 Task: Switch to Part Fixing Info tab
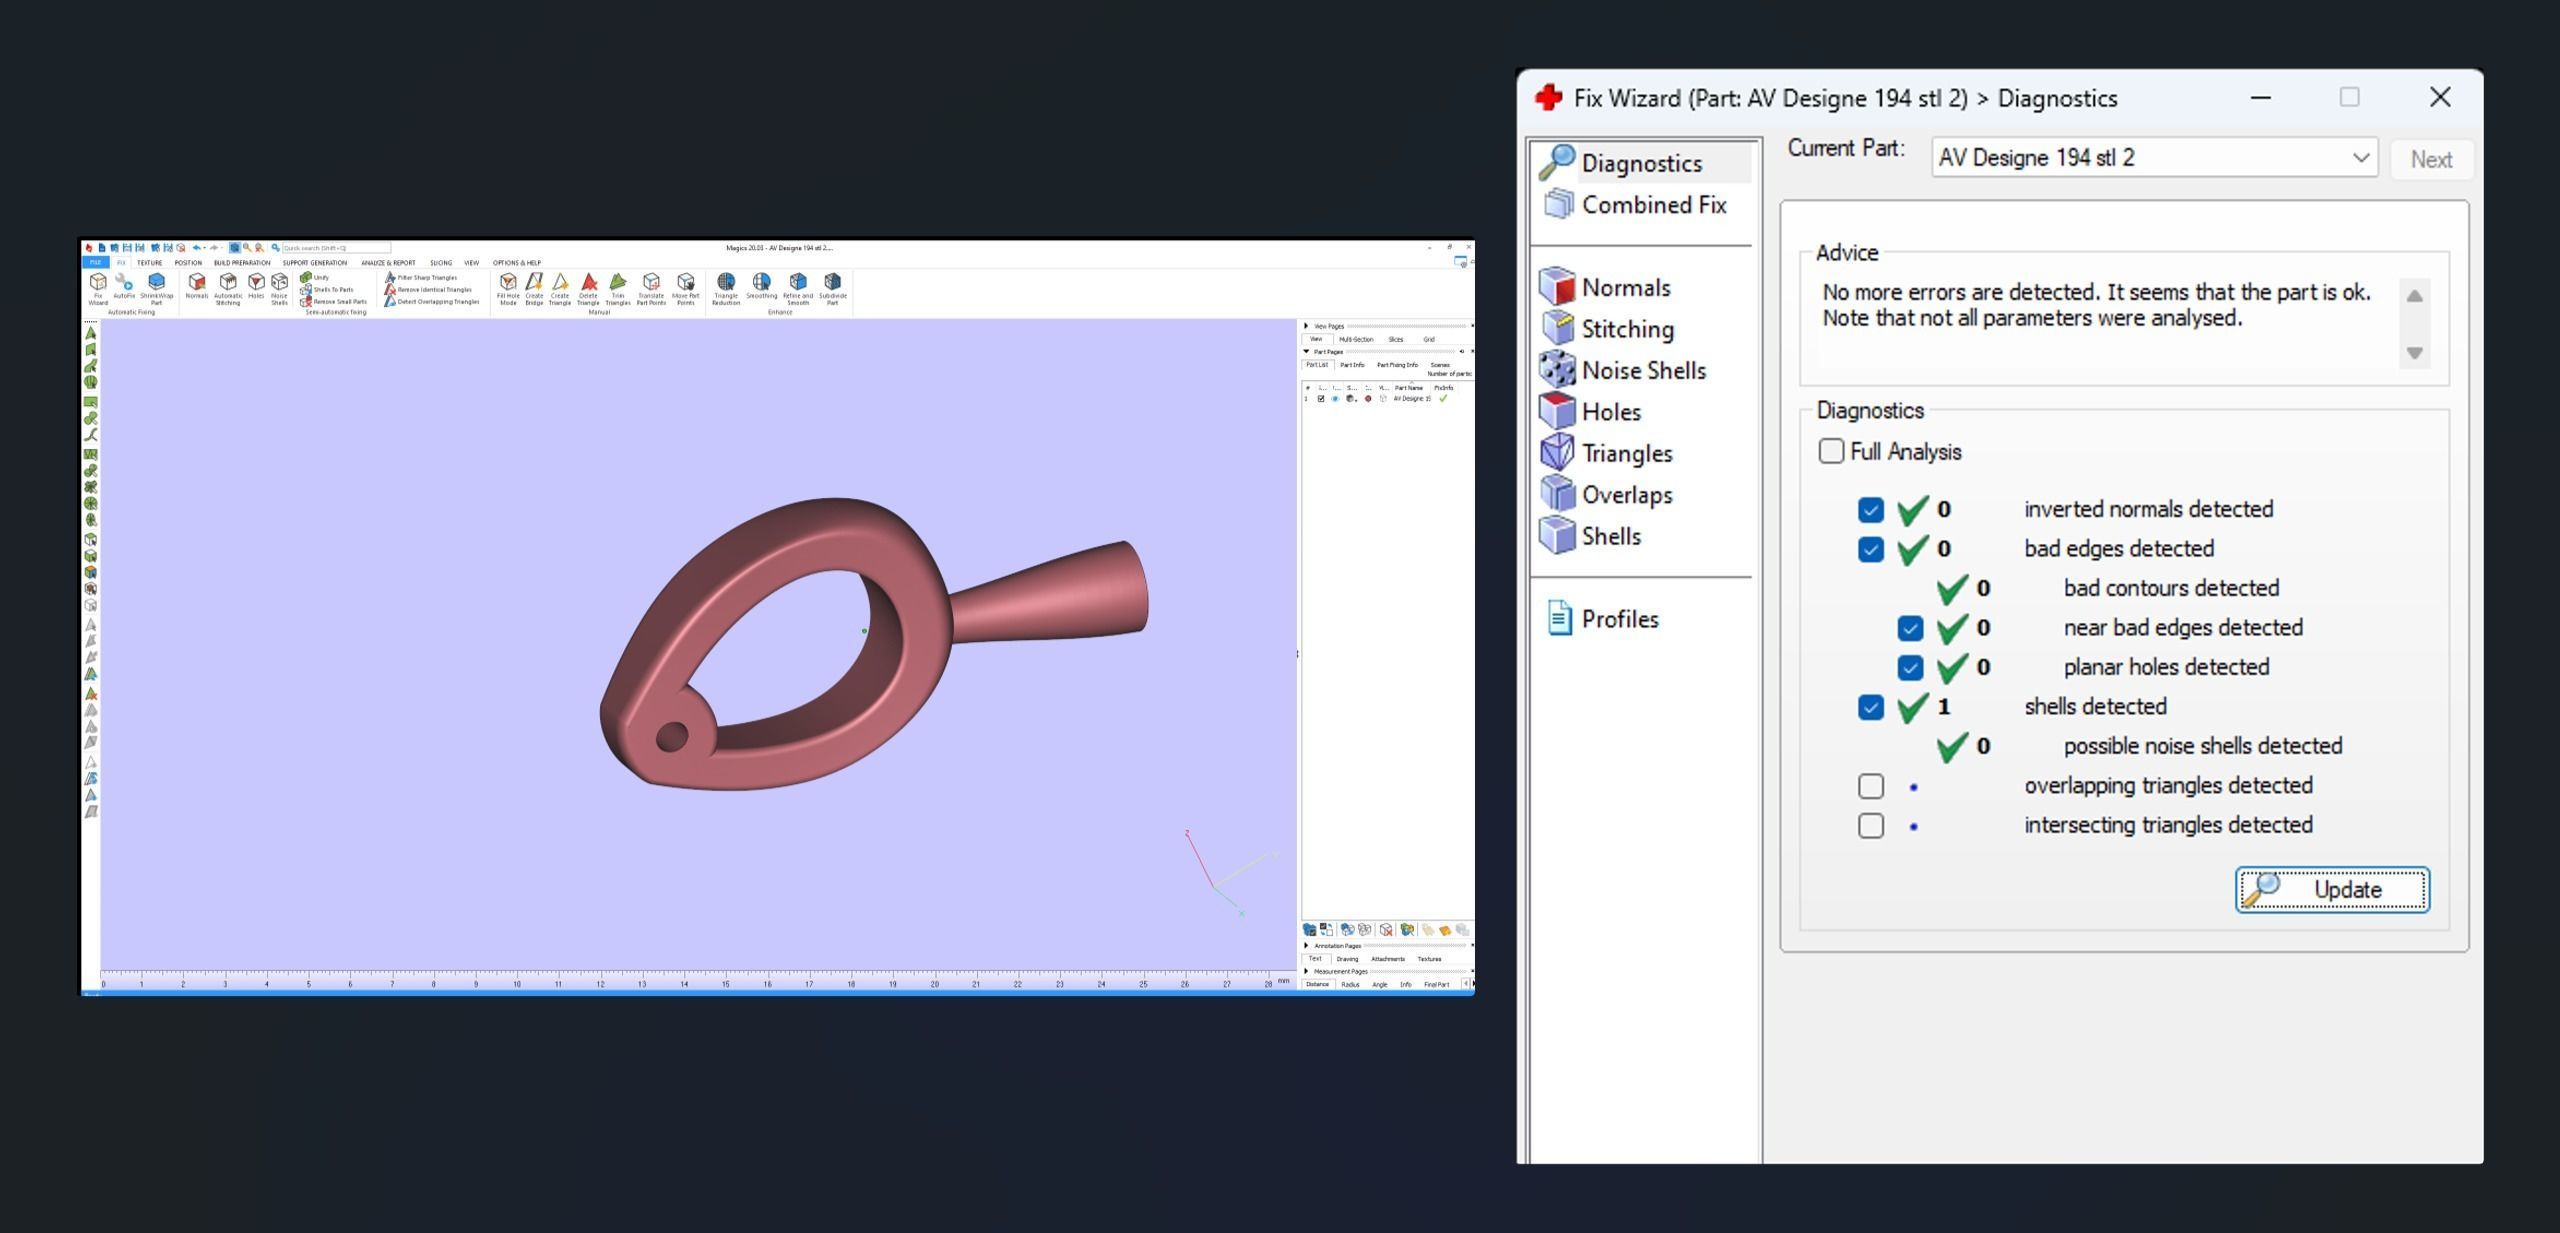pyautogui.click(x=1397, y=365)
